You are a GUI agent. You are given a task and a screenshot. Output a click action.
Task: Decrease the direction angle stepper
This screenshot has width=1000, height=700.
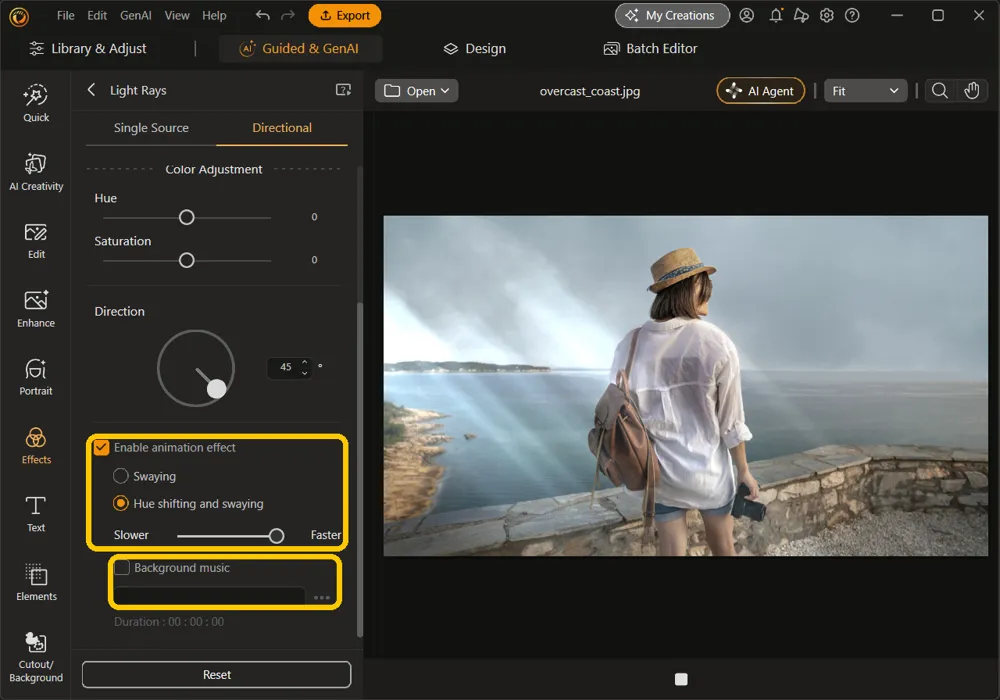point(305,372)
